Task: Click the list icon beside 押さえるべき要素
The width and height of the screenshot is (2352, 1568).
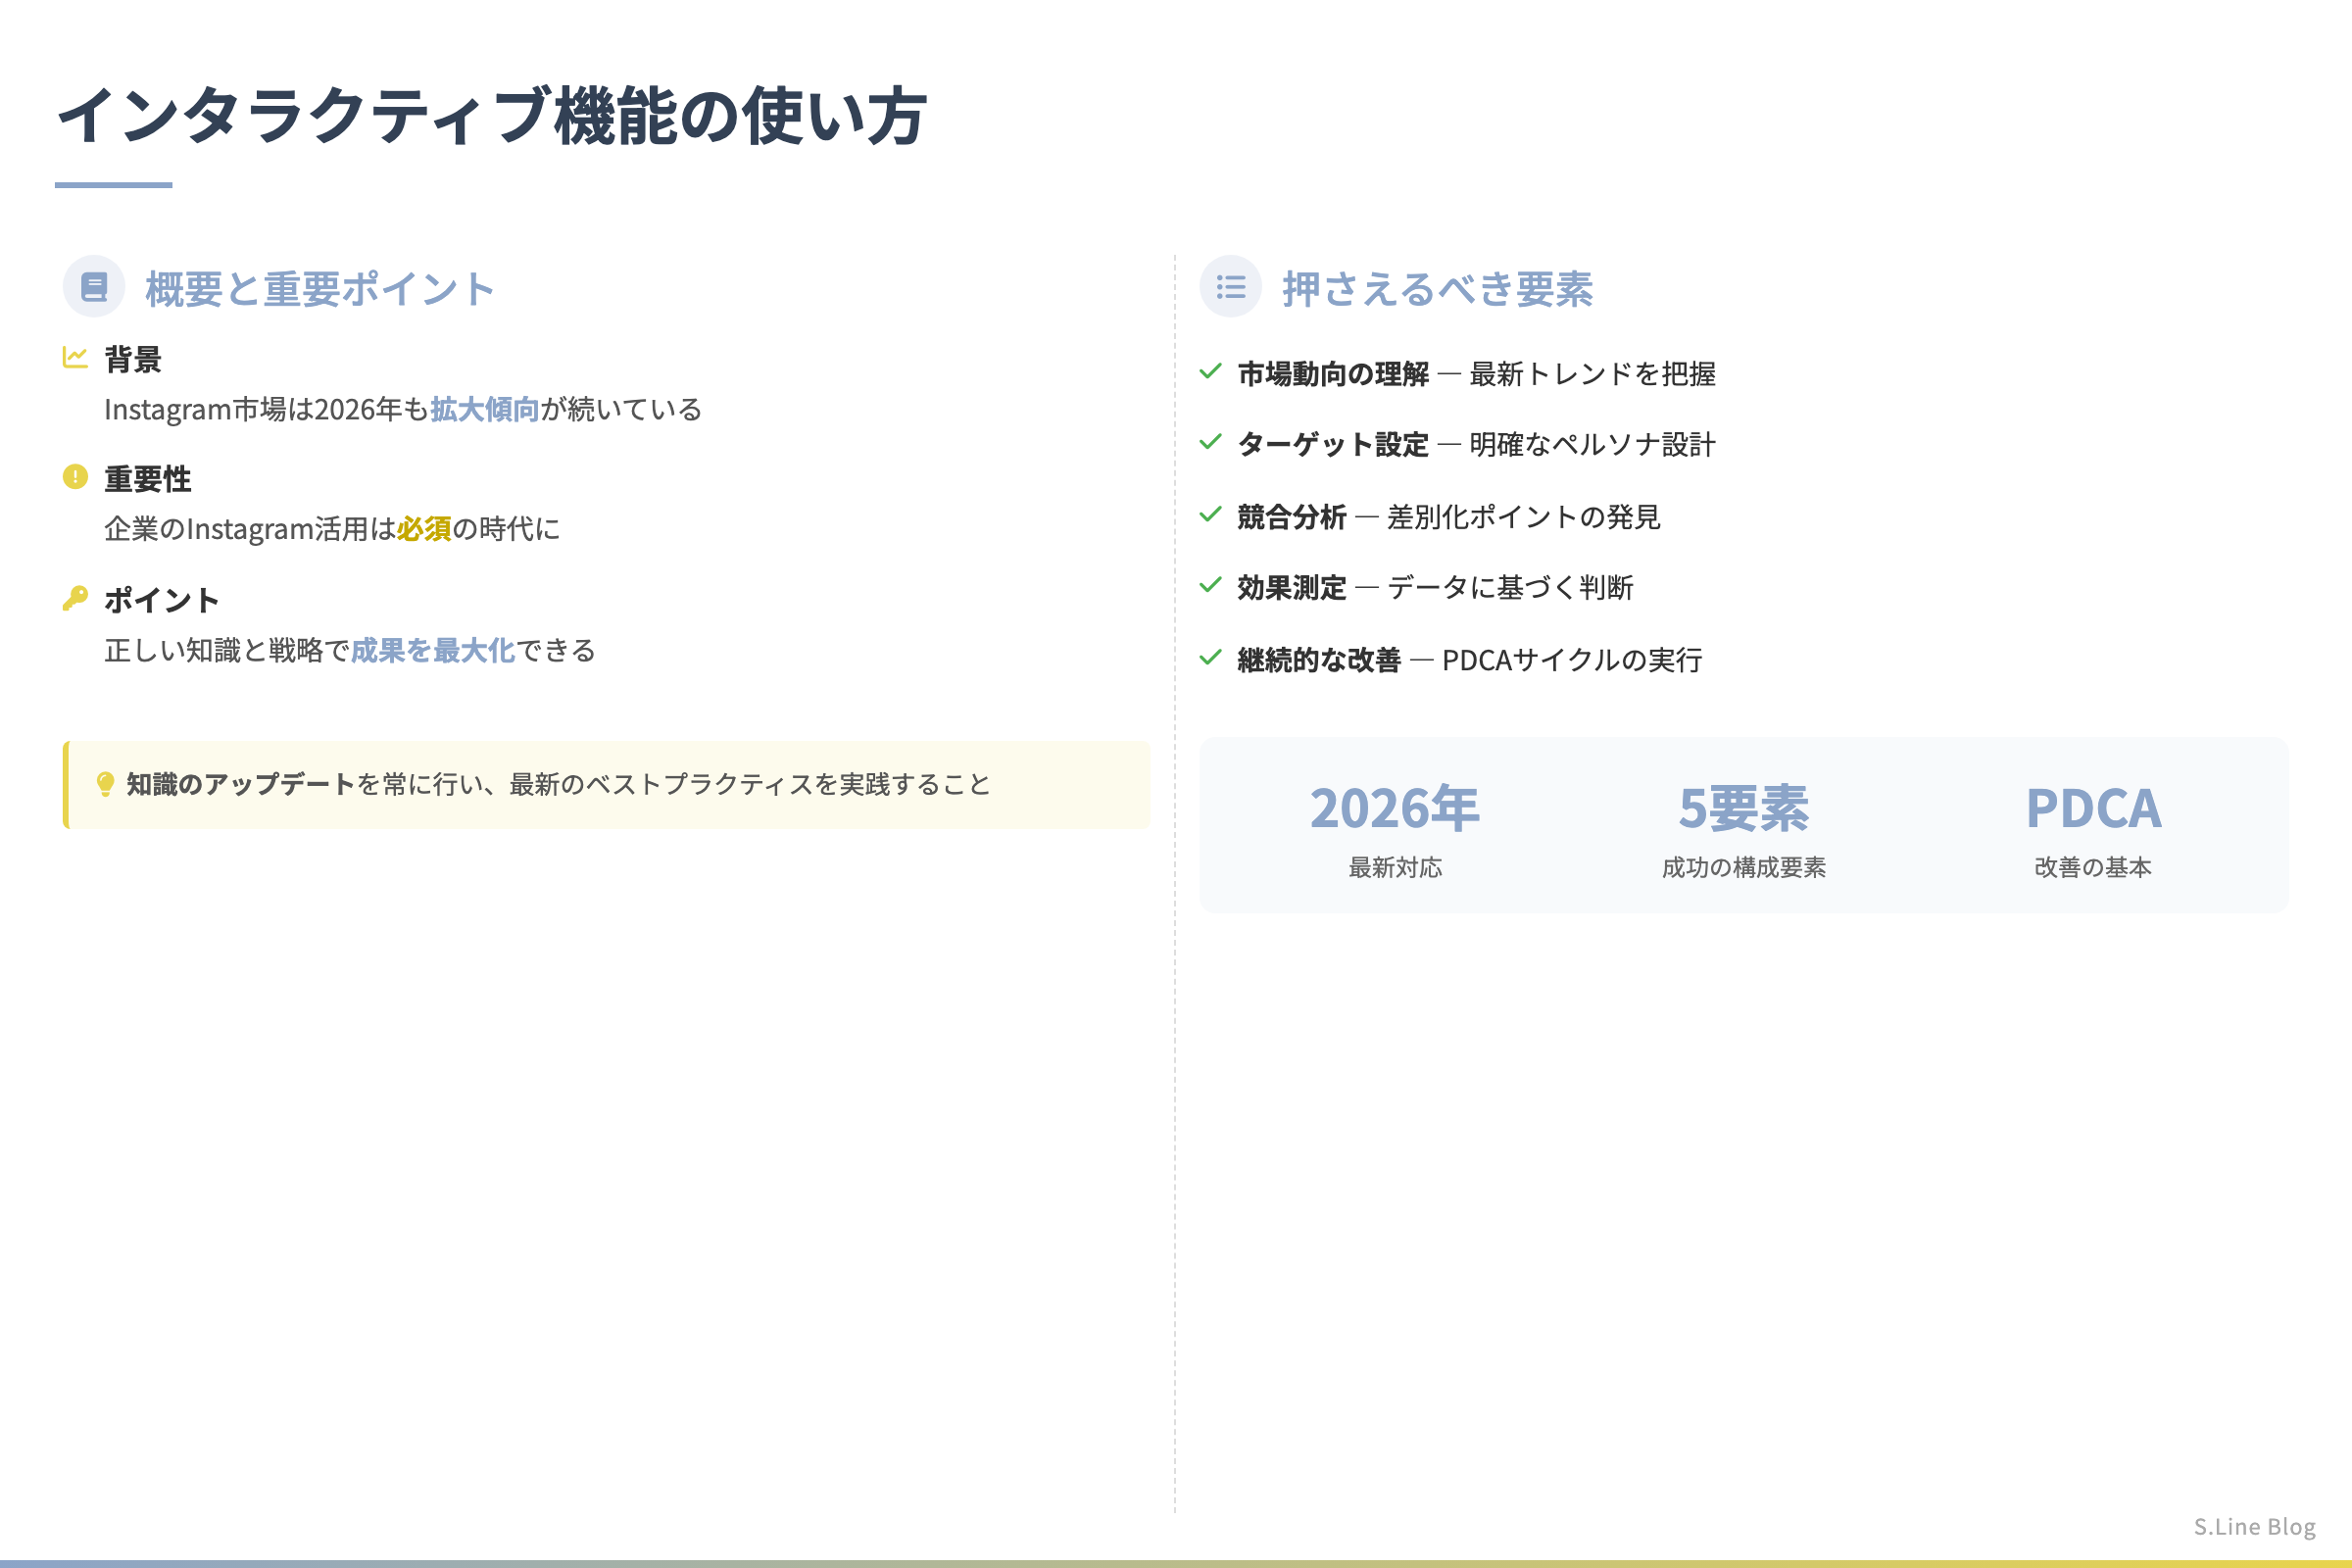Action: 1231,287
